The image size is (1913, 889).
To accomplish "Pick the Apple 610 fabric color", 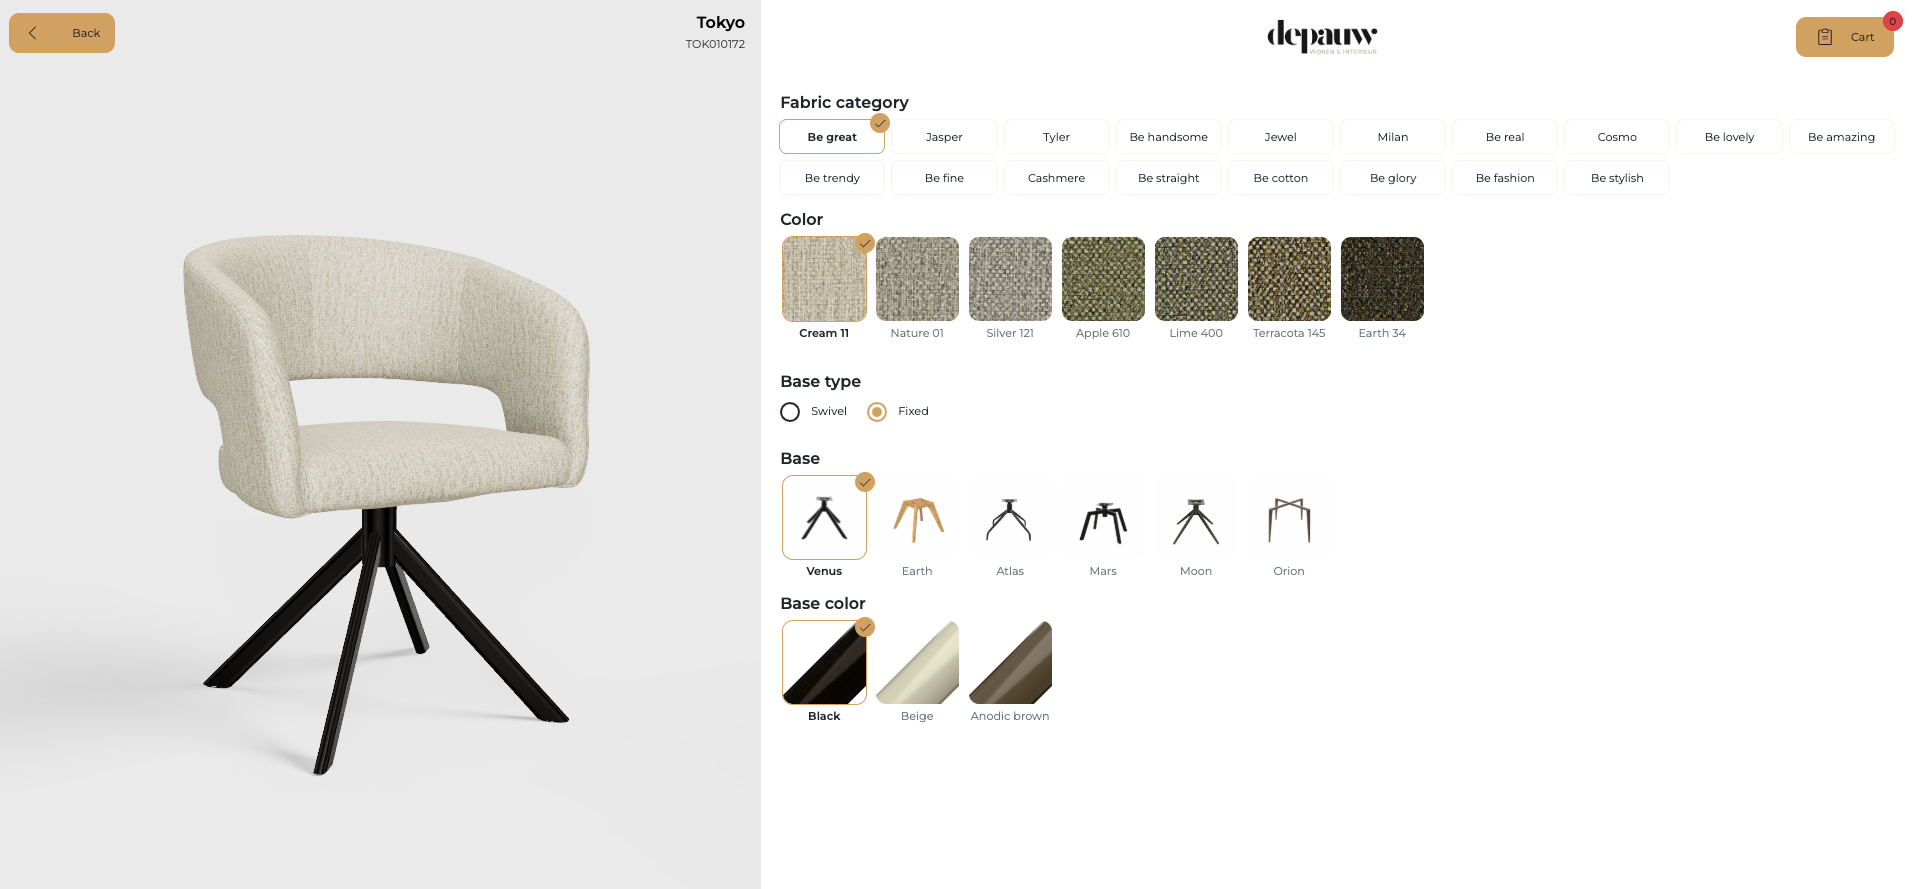I will click(1103, 279).
